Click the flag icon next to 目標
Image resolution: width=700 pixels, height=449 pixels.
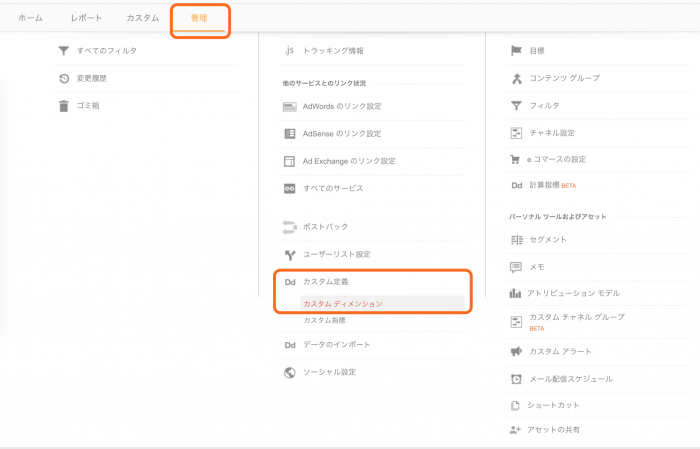pyautogui.click(x=516, y=50)
